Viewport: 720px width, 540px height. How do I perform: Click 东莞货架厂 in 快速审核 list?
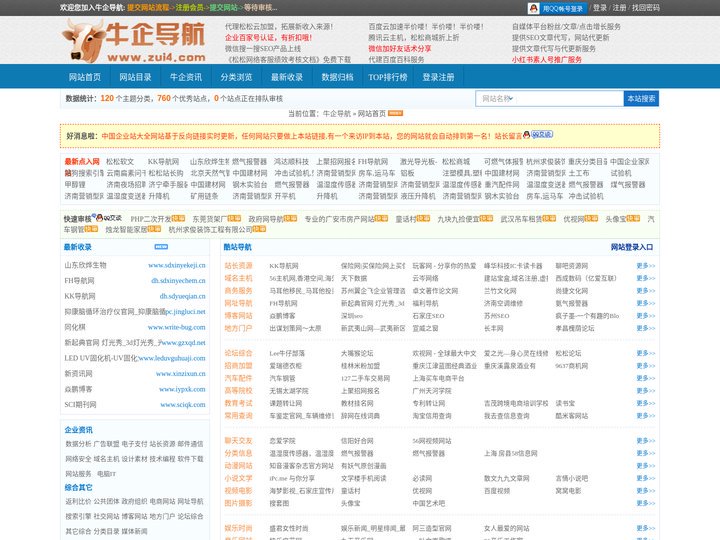(210, 219)
